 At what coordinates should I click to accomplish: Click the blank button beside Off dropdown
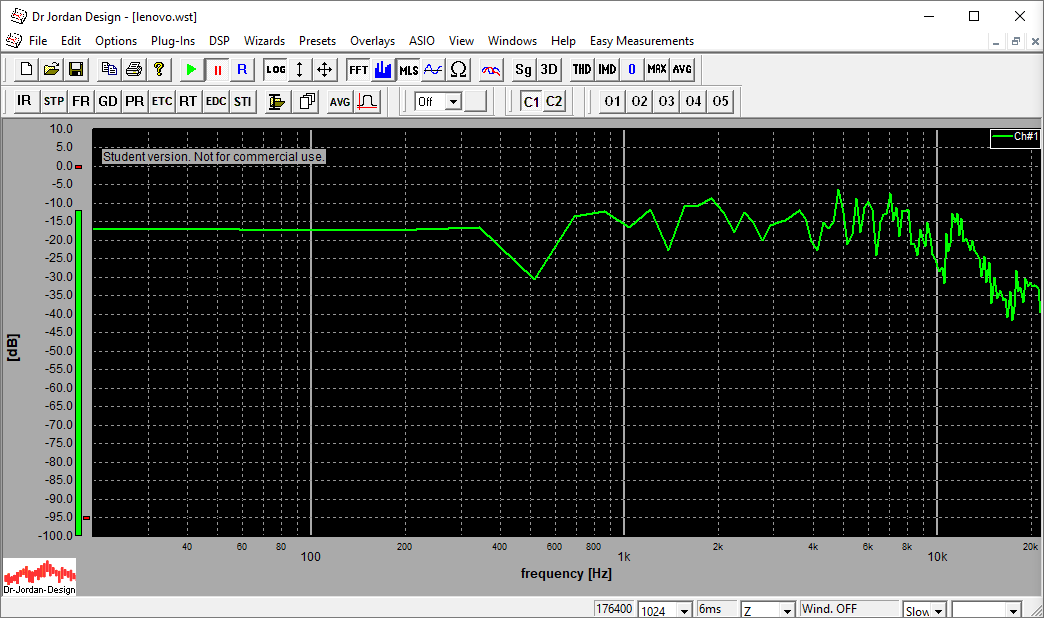475,101
